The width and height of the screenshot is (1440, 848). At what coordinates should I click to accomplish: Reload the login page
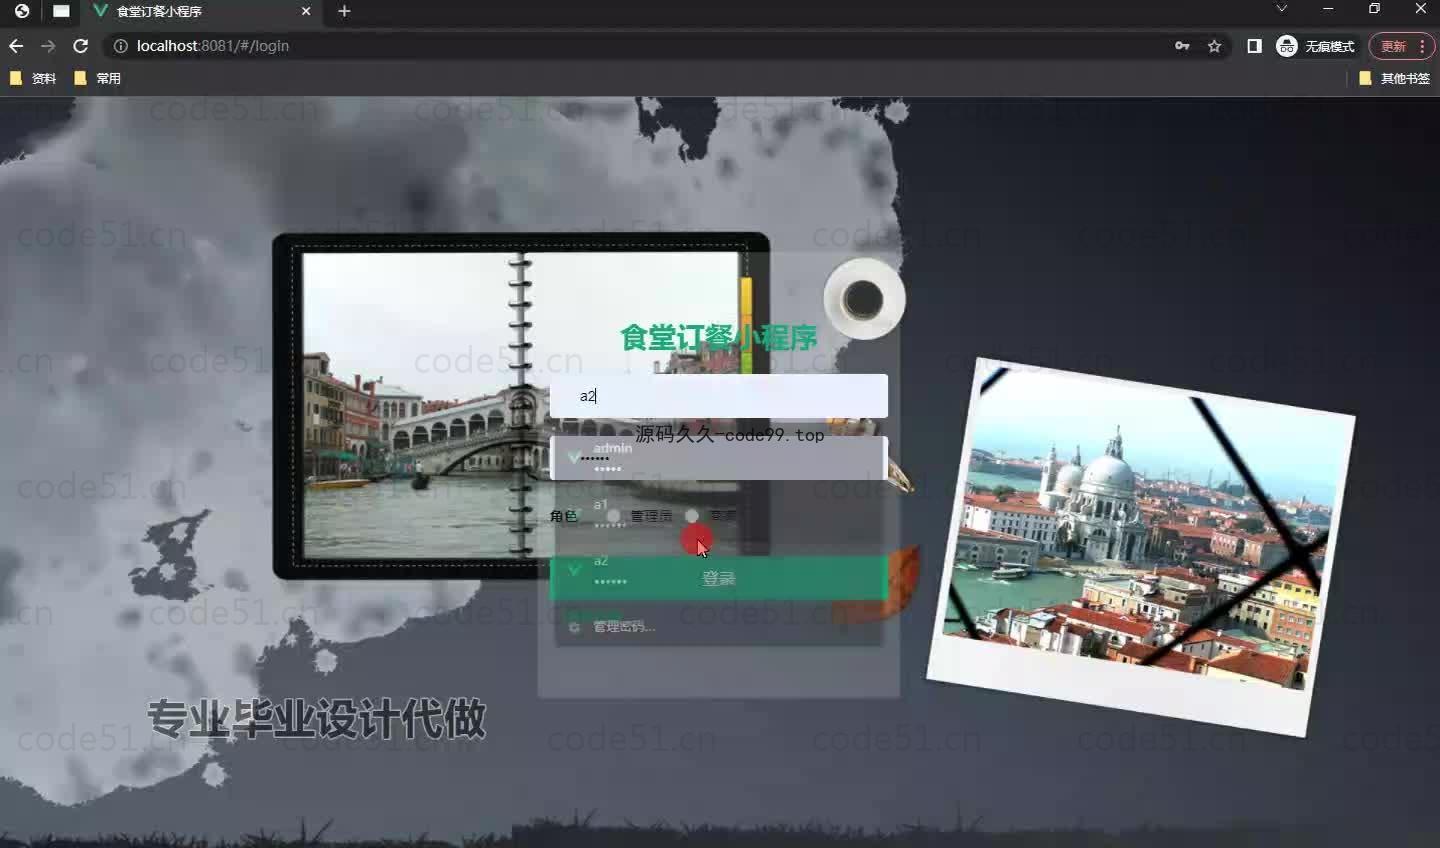[x=81, y=46]
